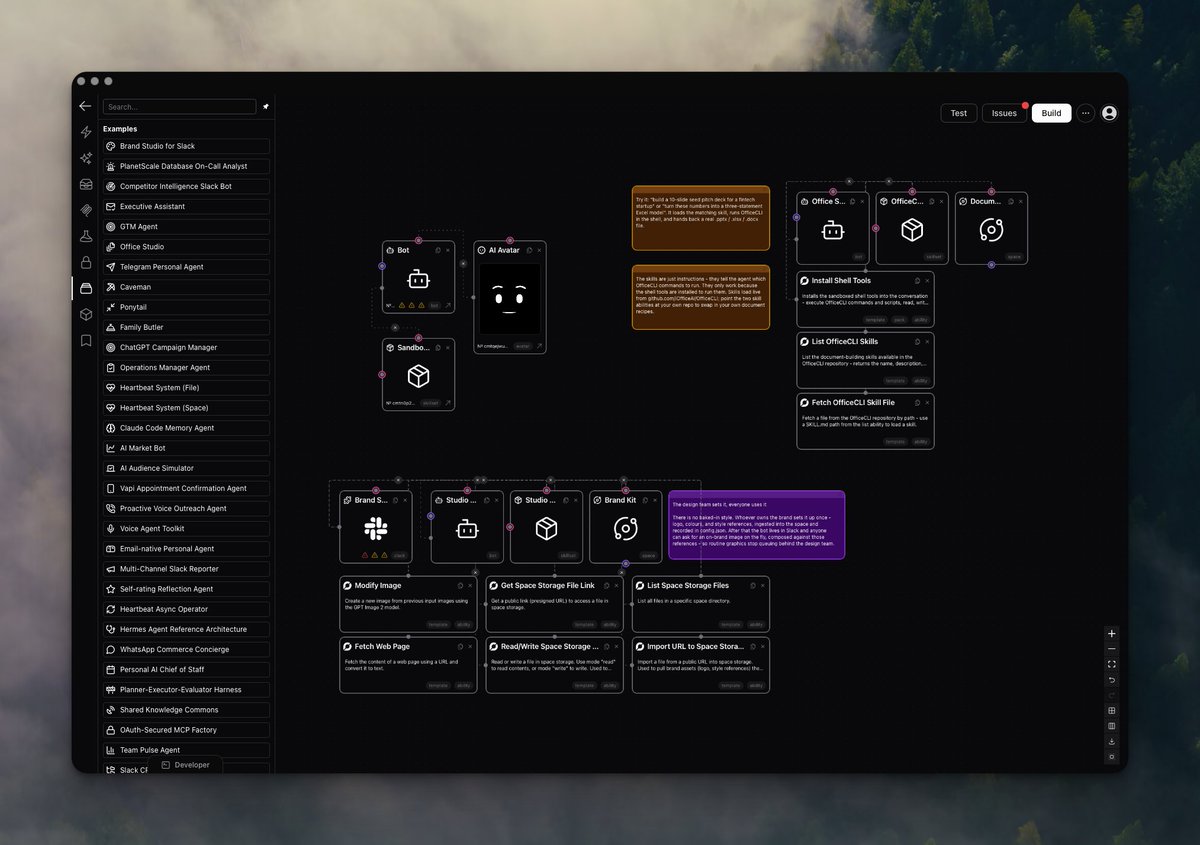Select PlanetScale Database On-Call Analyst example
1200x845 pixels.
click(186, 166)
